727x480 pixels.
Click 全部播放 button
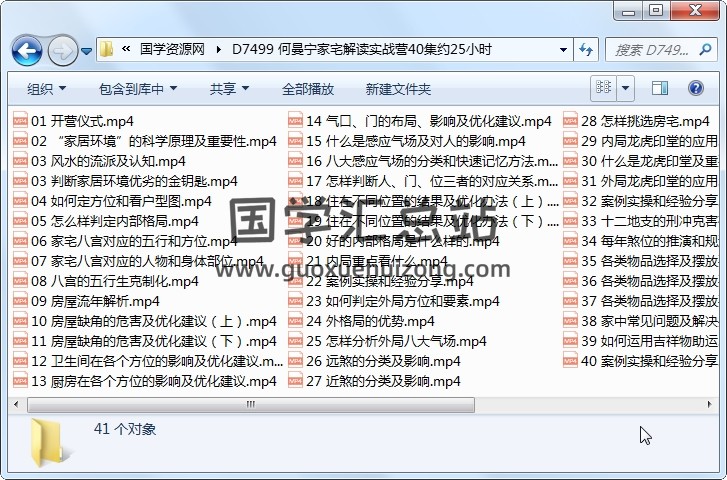[308, 89]
